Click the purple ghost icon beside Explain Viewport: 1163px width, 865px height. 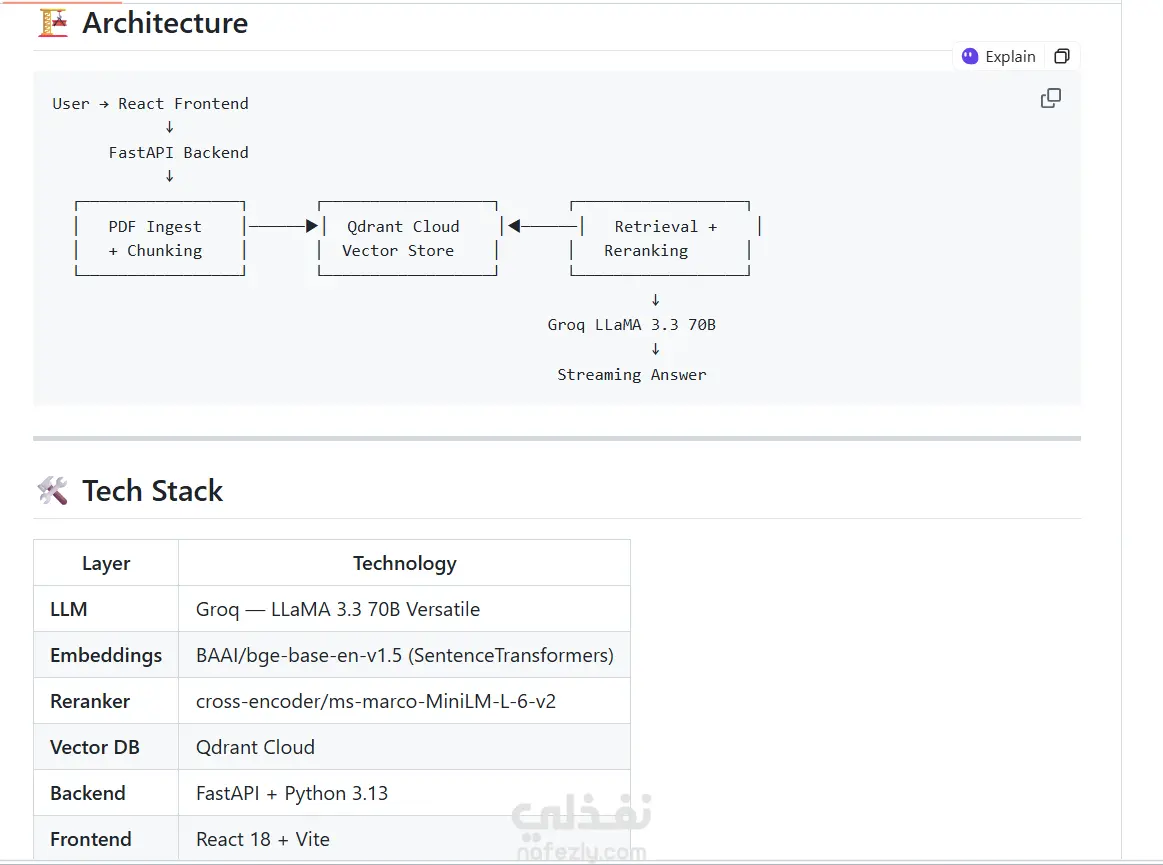970,57
